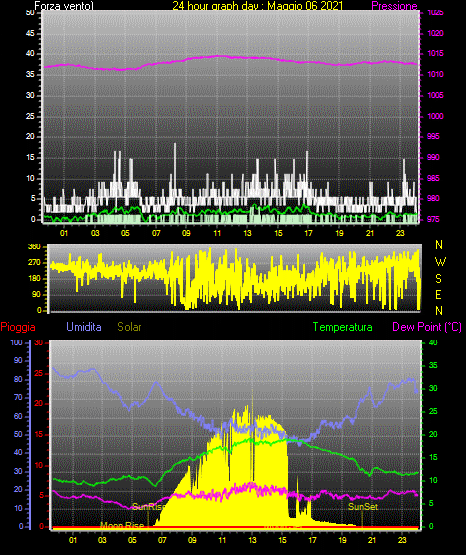466x555 pixels.
Task: Click green temperature axis value 35
Action: [433, 365]
